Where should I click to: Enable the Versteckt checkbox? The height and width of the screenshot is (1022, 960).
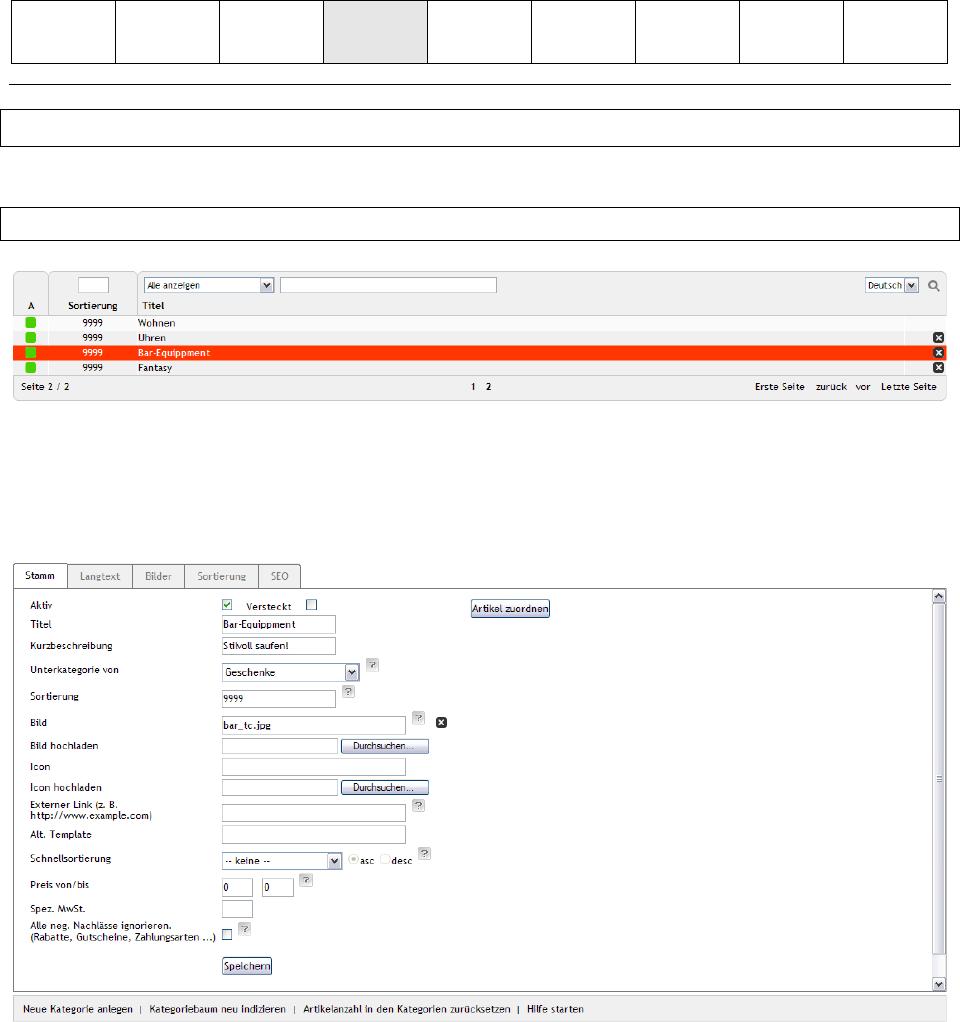(x=312, y=605)
